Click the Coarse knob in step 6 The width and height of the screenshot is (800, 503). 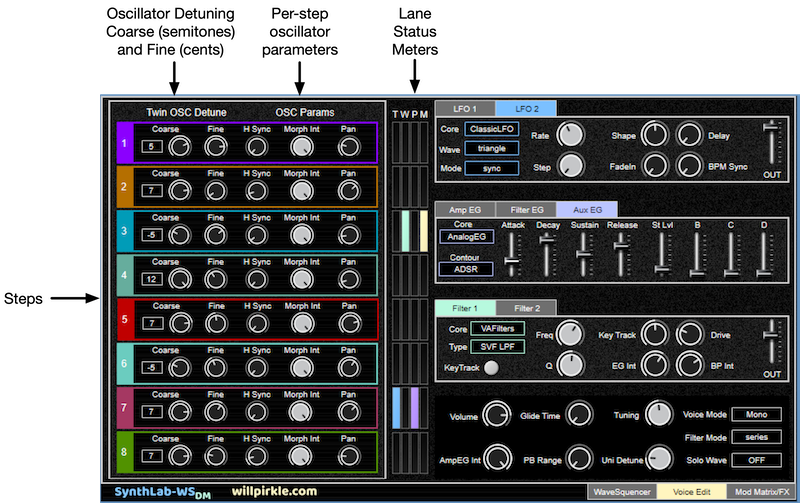180,368
